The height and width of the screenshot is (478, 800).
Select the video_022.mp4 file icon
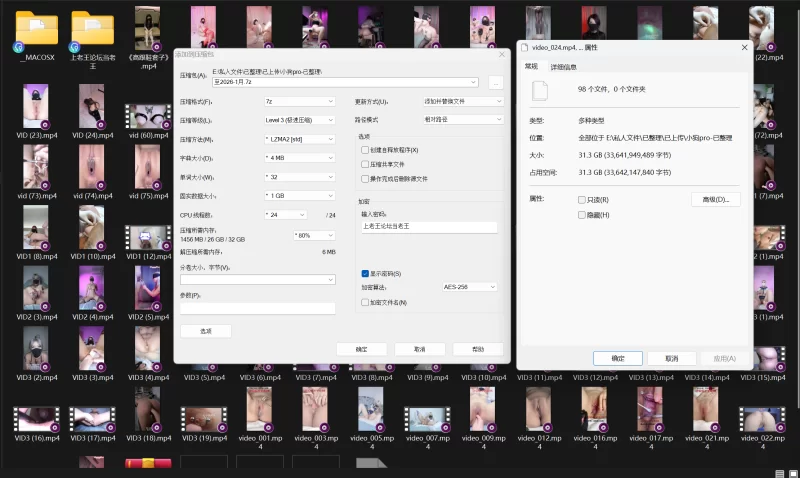[763, 419]
